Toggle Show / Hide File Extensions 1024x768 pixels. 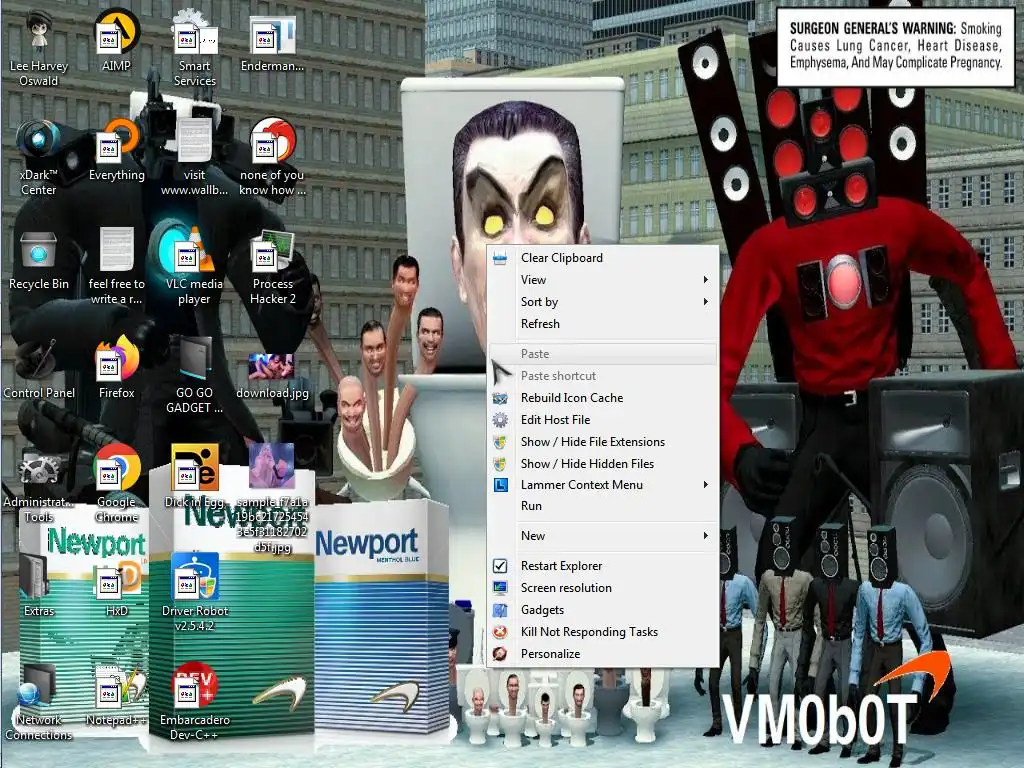(x=603, y=442)
